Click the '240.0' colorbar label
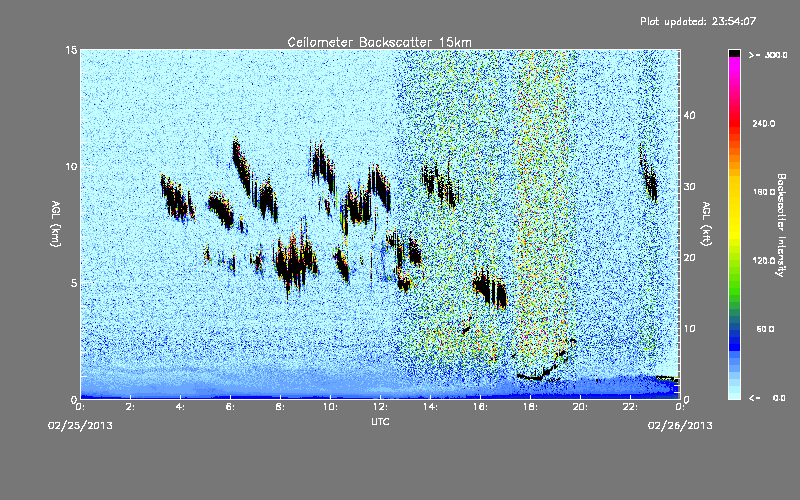This screenshot has height=500, width=800. 764,123
